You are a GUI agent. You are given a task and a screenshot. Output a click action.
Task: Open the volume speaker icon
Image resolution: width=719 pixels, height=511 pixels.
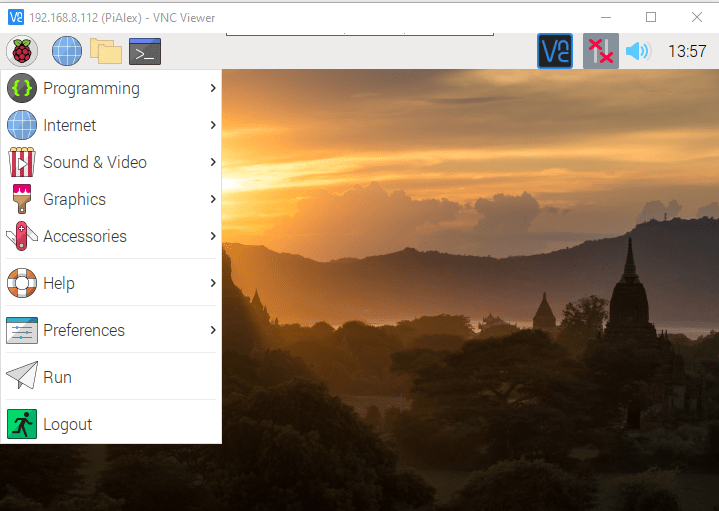tap(638, 51)
